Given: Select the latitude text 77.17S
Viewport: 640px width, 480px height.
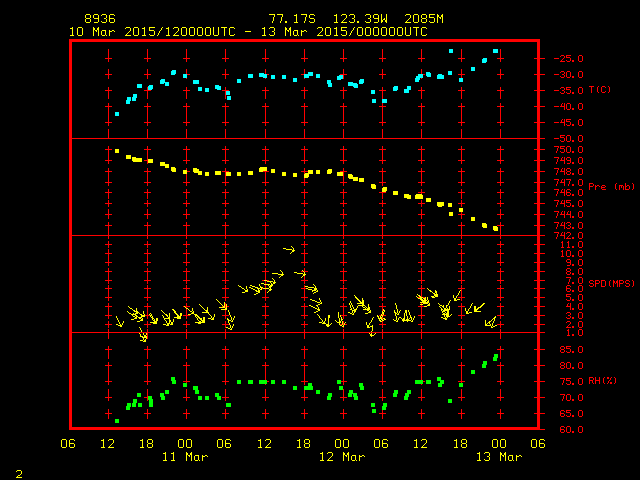Looking at the screenshot, I should pyautogui.click(x=292, y=19).
